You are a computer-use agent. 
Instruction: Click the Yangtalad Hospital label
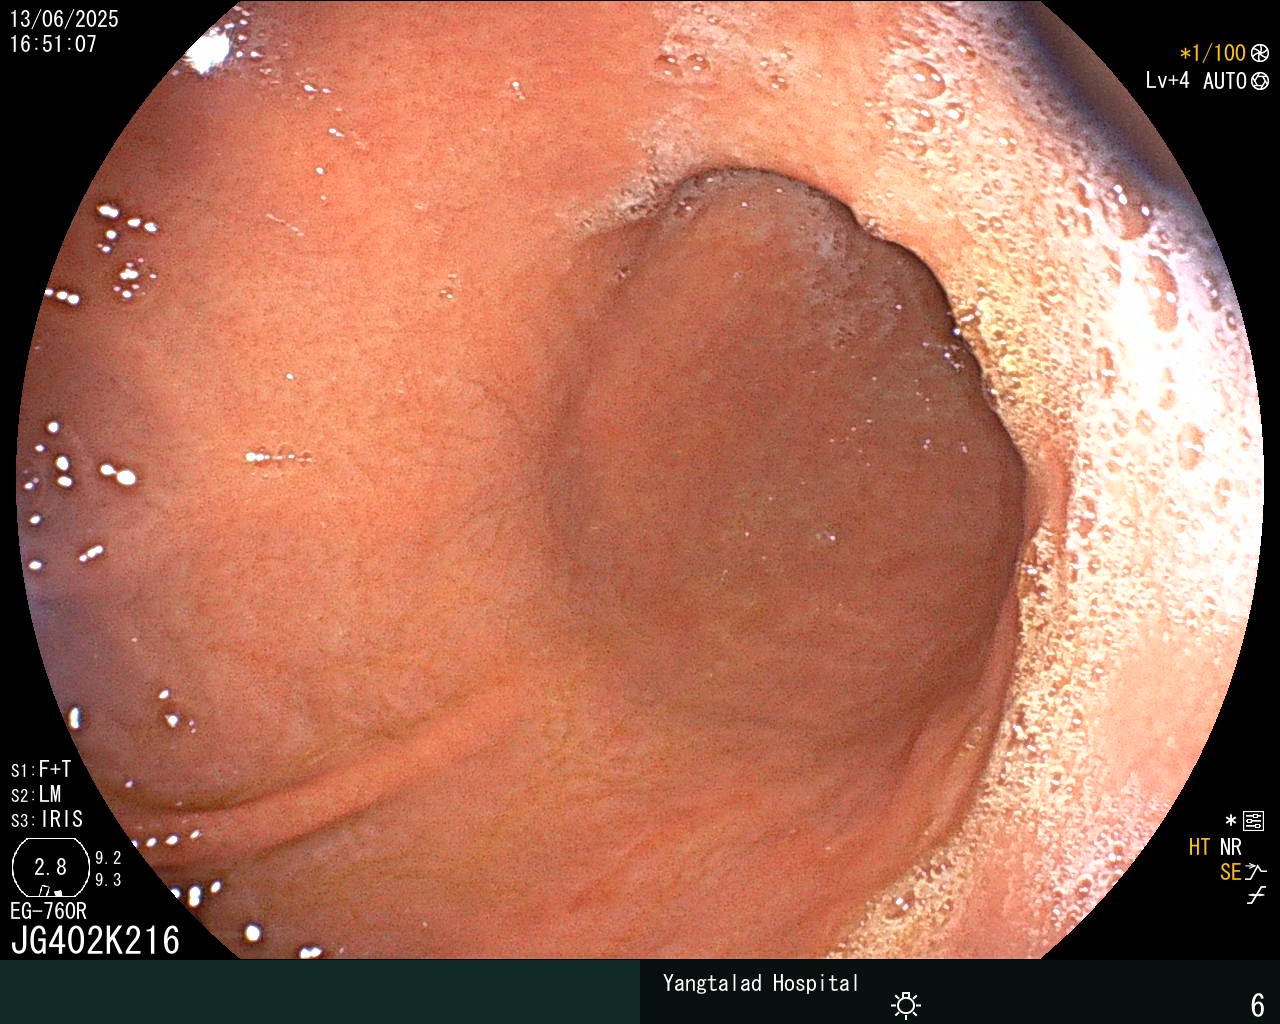point(761,983)
